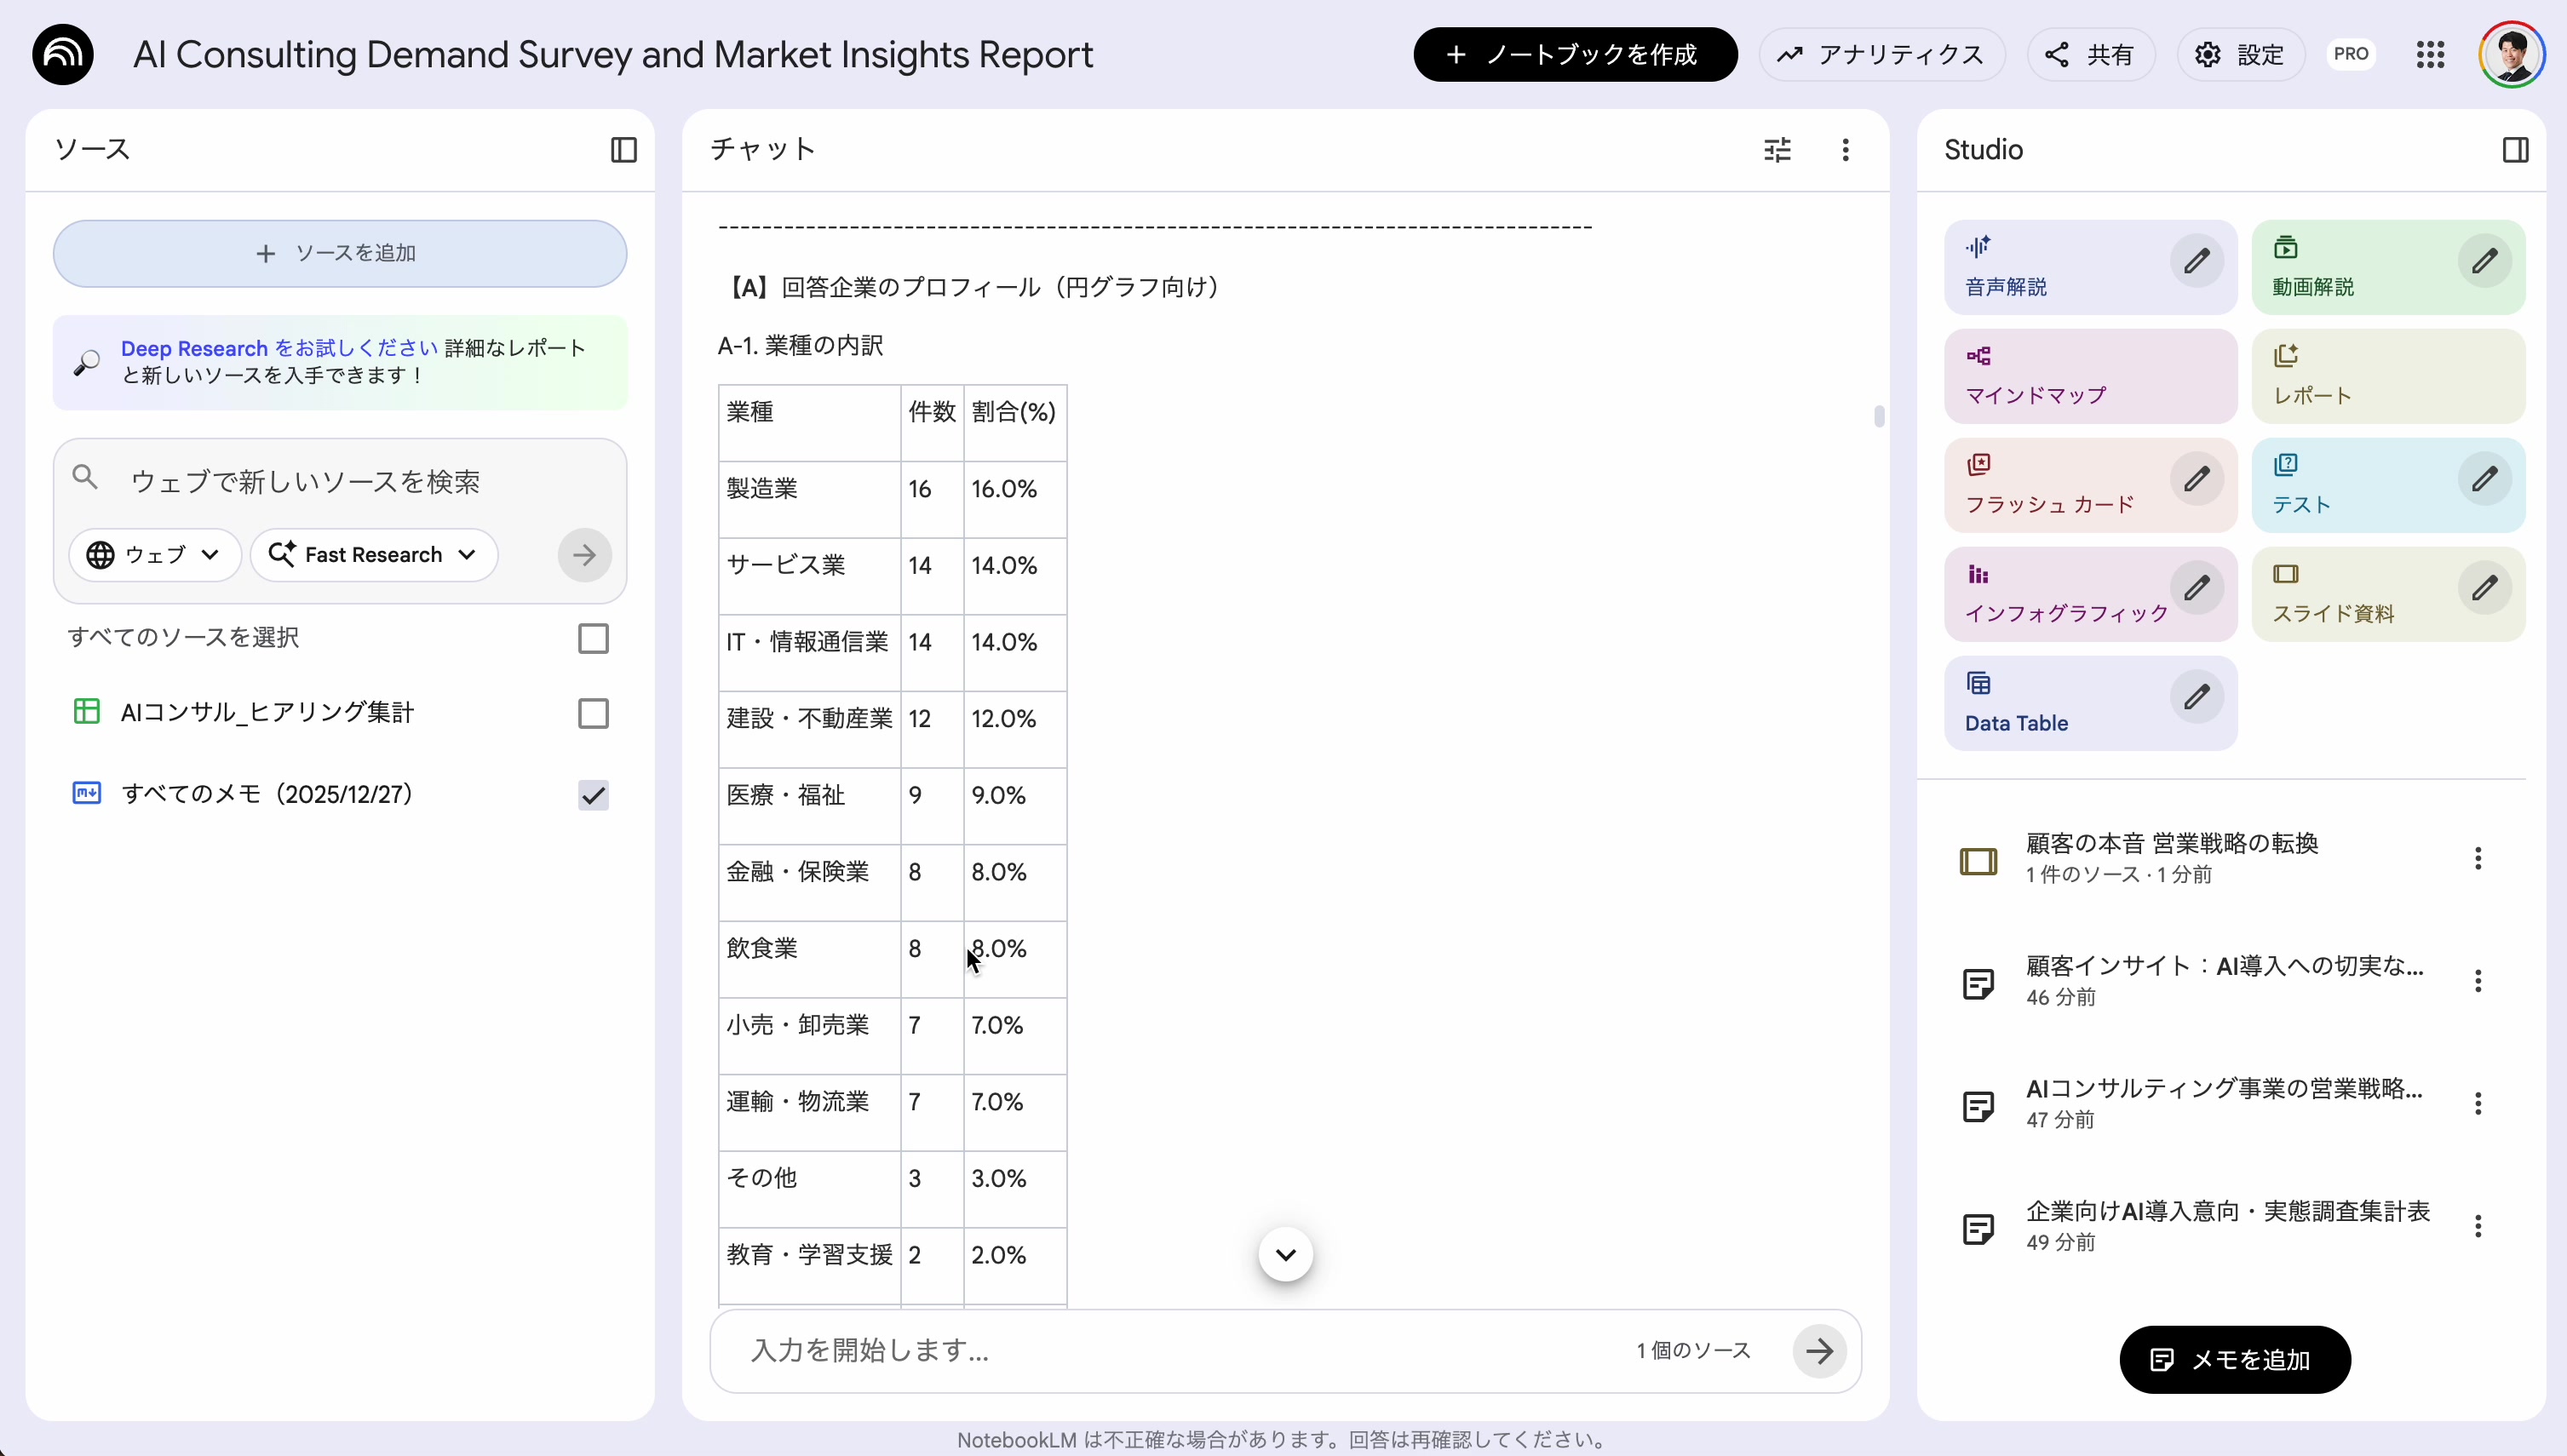Edit the 動画解説 with the pencil icon
The width and height of the screenshot is (2567, 1456).
click(x=2485, y=261)
